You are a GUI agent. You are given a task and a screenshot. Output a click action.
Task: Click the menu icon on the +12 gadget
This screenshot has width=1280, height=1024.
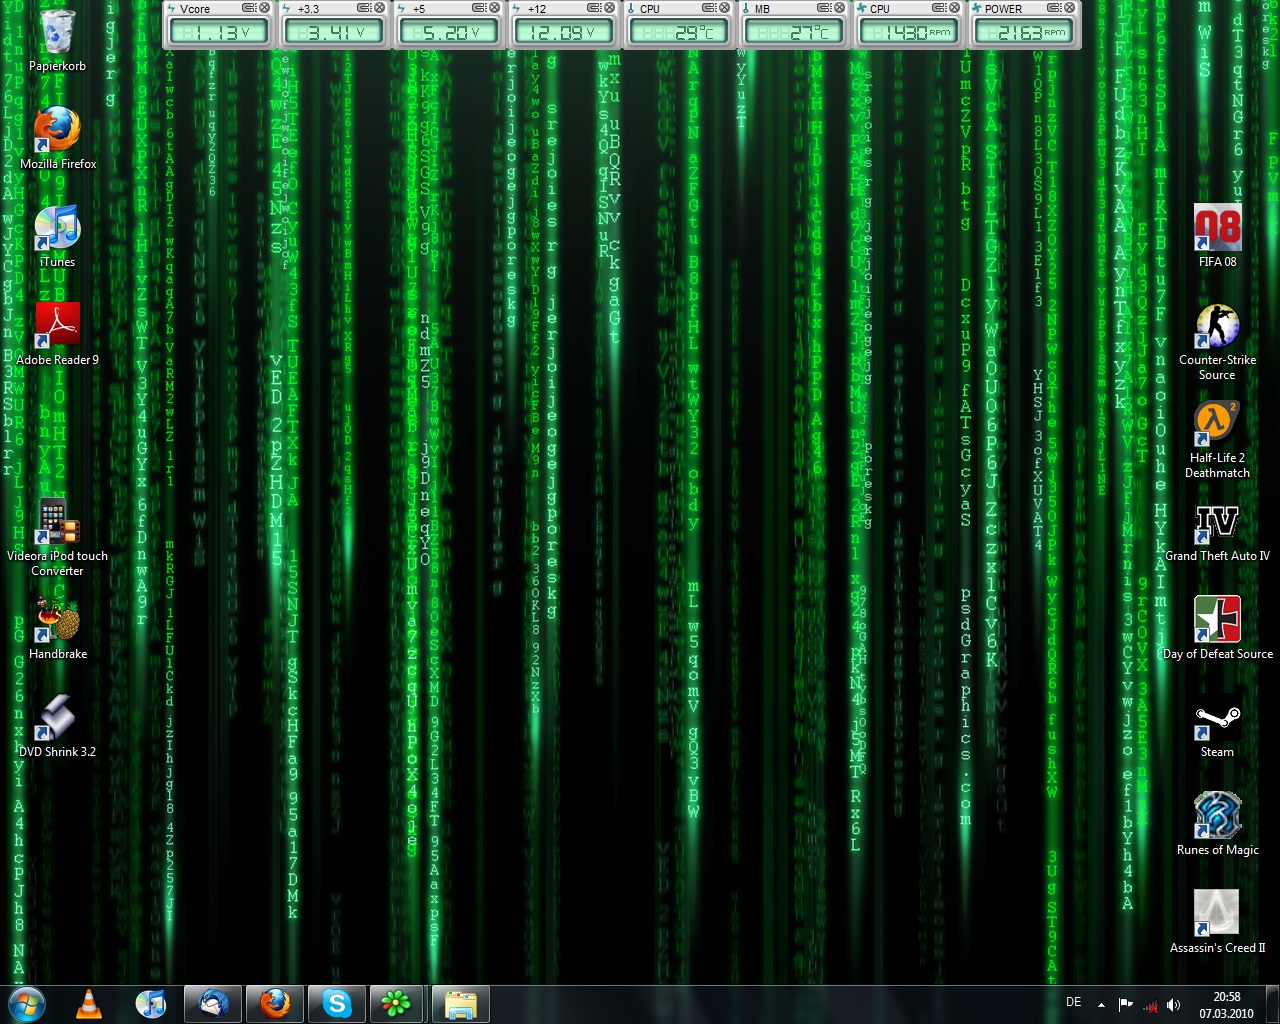click(x=594, y=8)
